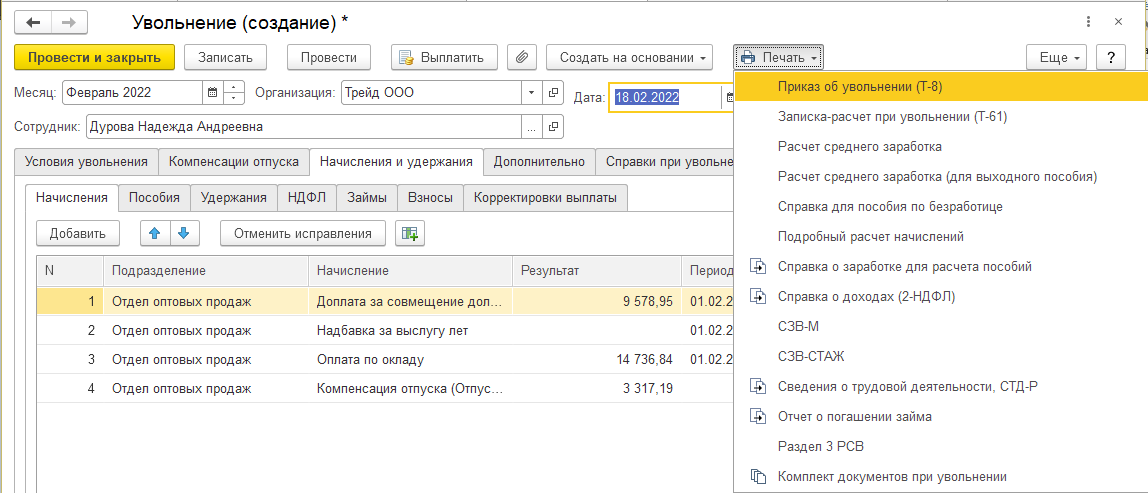Screen dimensions: 1148x493
Task: Click the green table add icon
Action: coord(409,233)
